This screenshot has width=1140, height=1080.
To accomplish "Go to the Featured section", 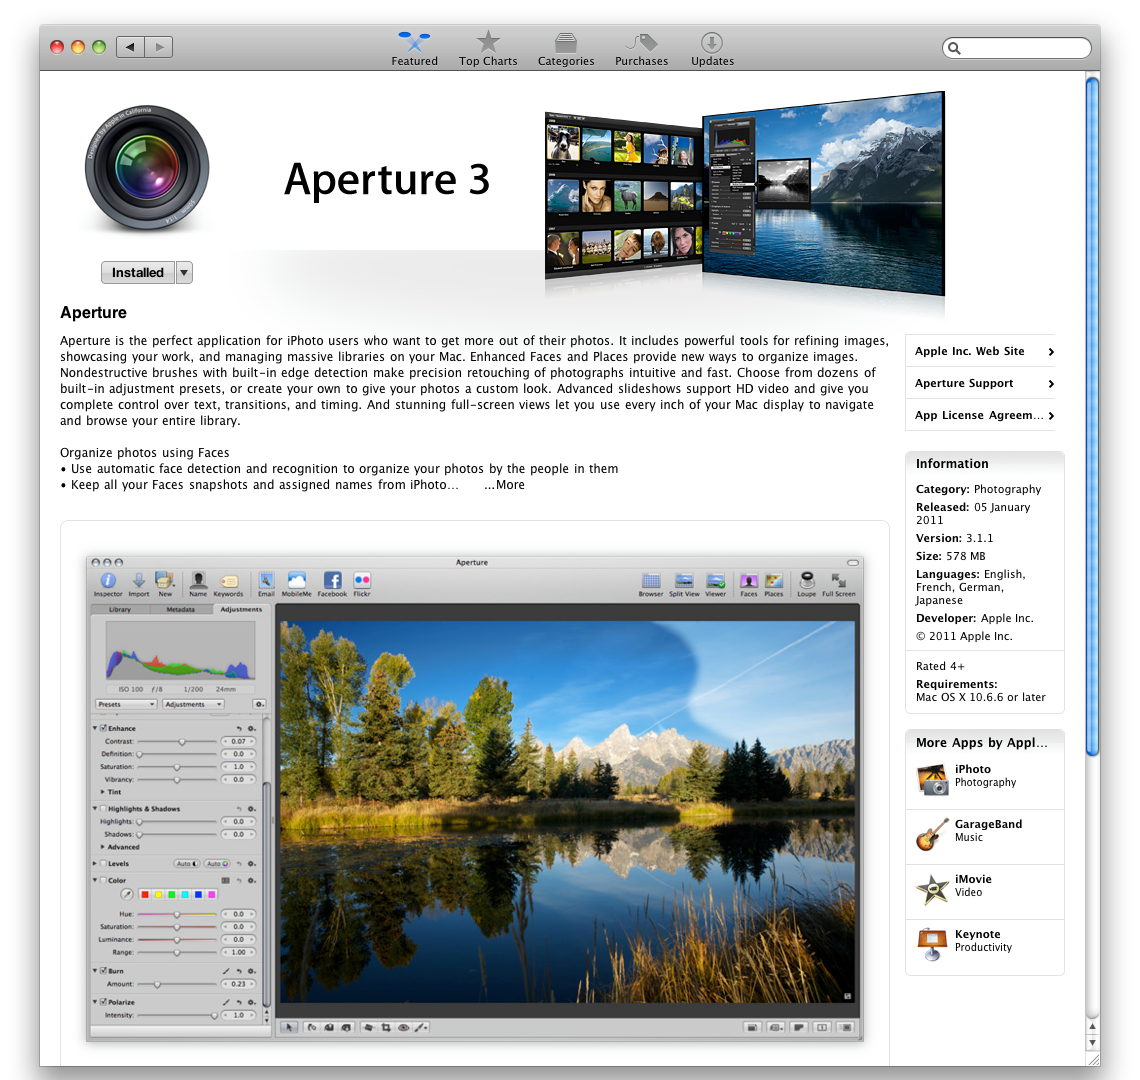I will (414, 49).
